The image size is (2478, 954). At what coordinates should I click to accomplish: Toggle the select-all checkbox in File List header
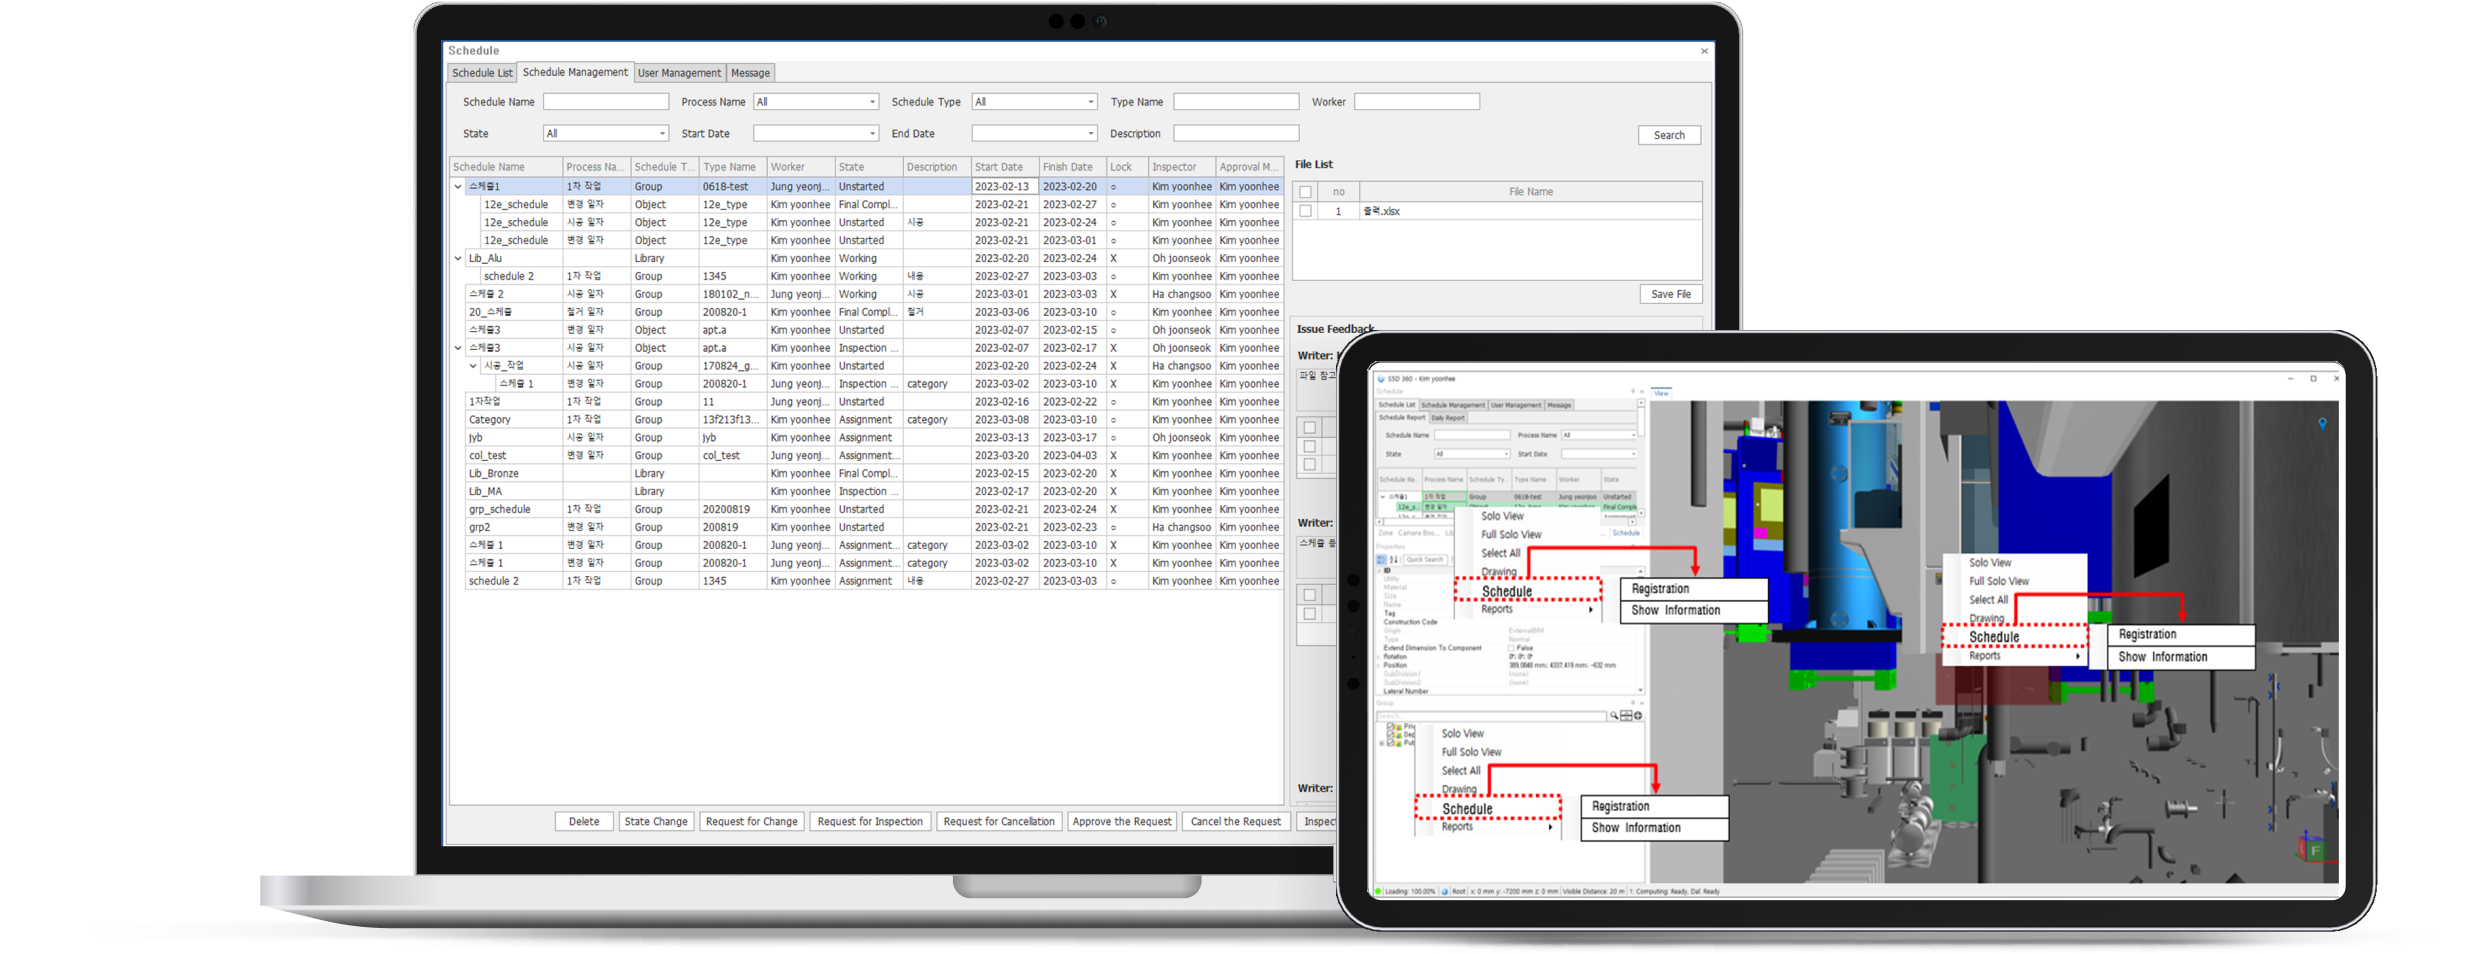tap(1305, 192)
